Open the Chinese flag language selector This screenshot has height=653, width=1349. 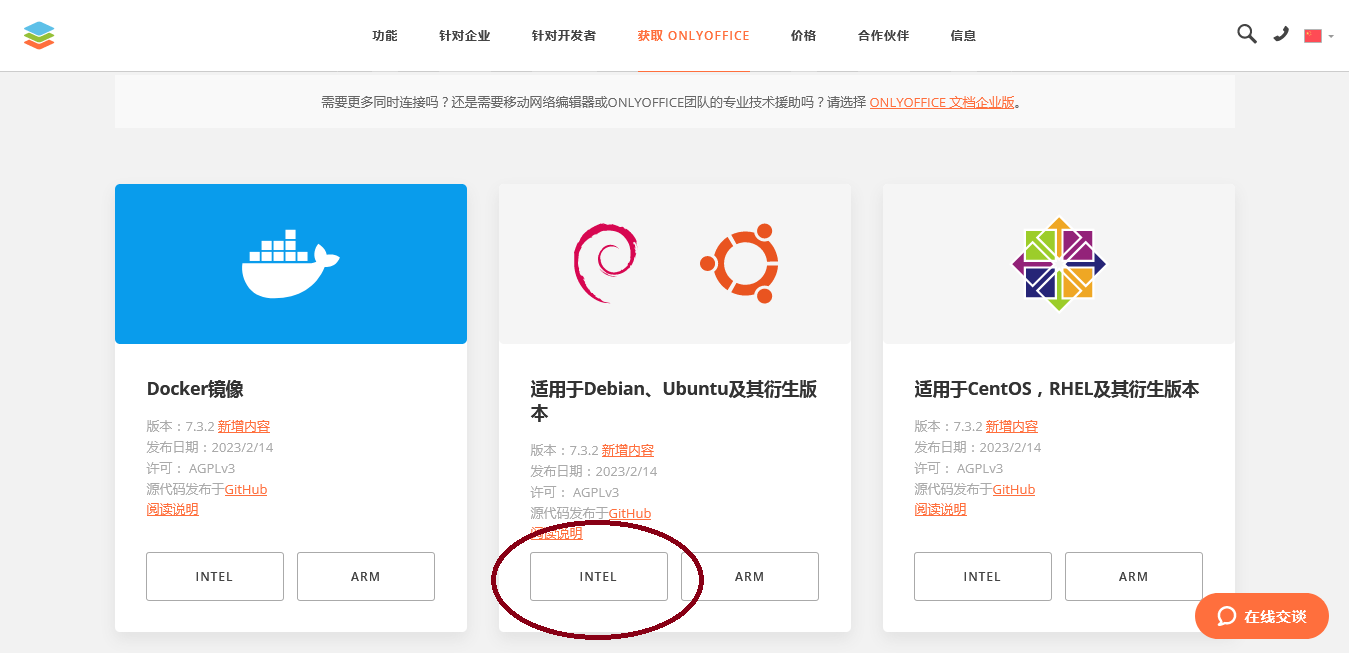click(x=1318, y=35)
